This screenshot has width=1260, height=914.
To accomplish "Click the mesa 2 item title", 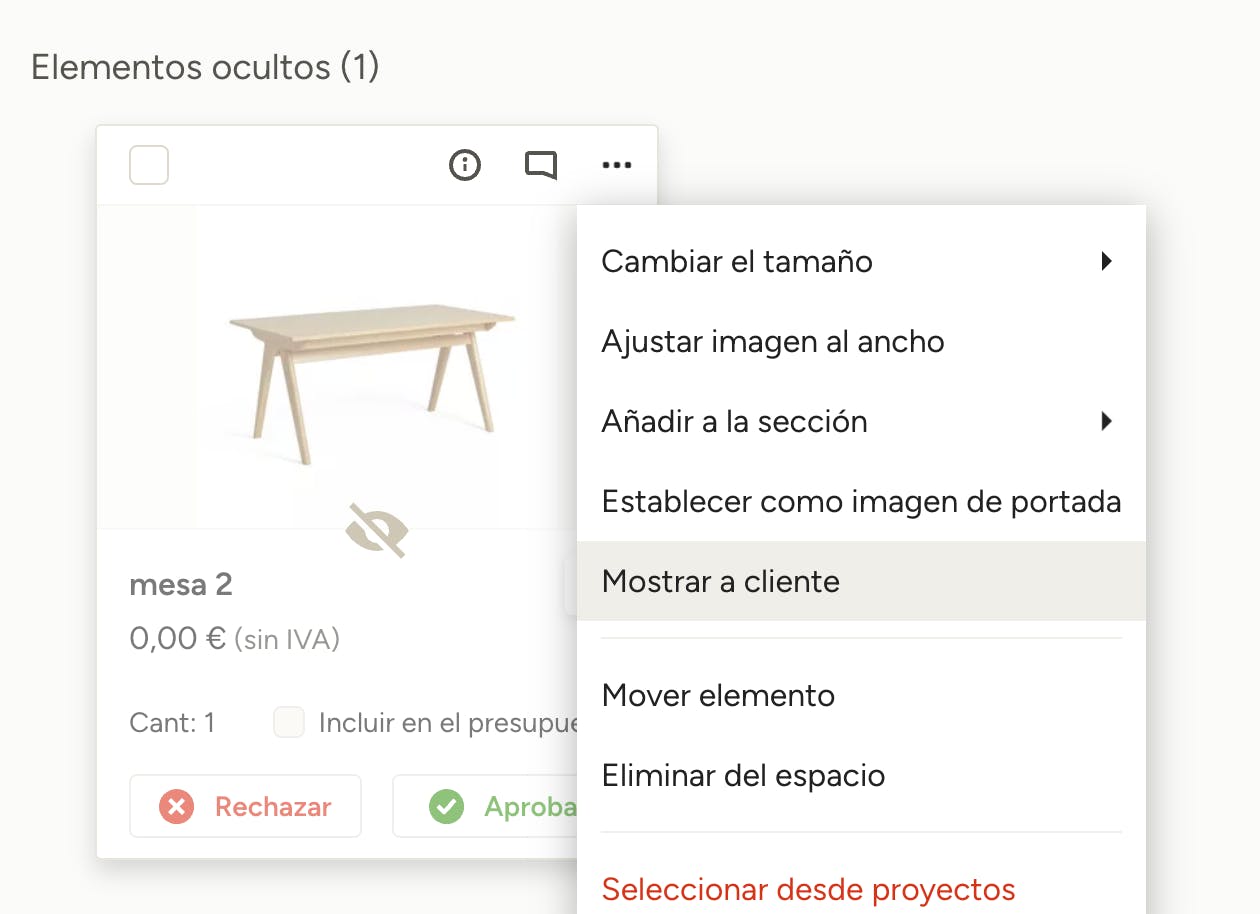I will [x=181, y=585].
